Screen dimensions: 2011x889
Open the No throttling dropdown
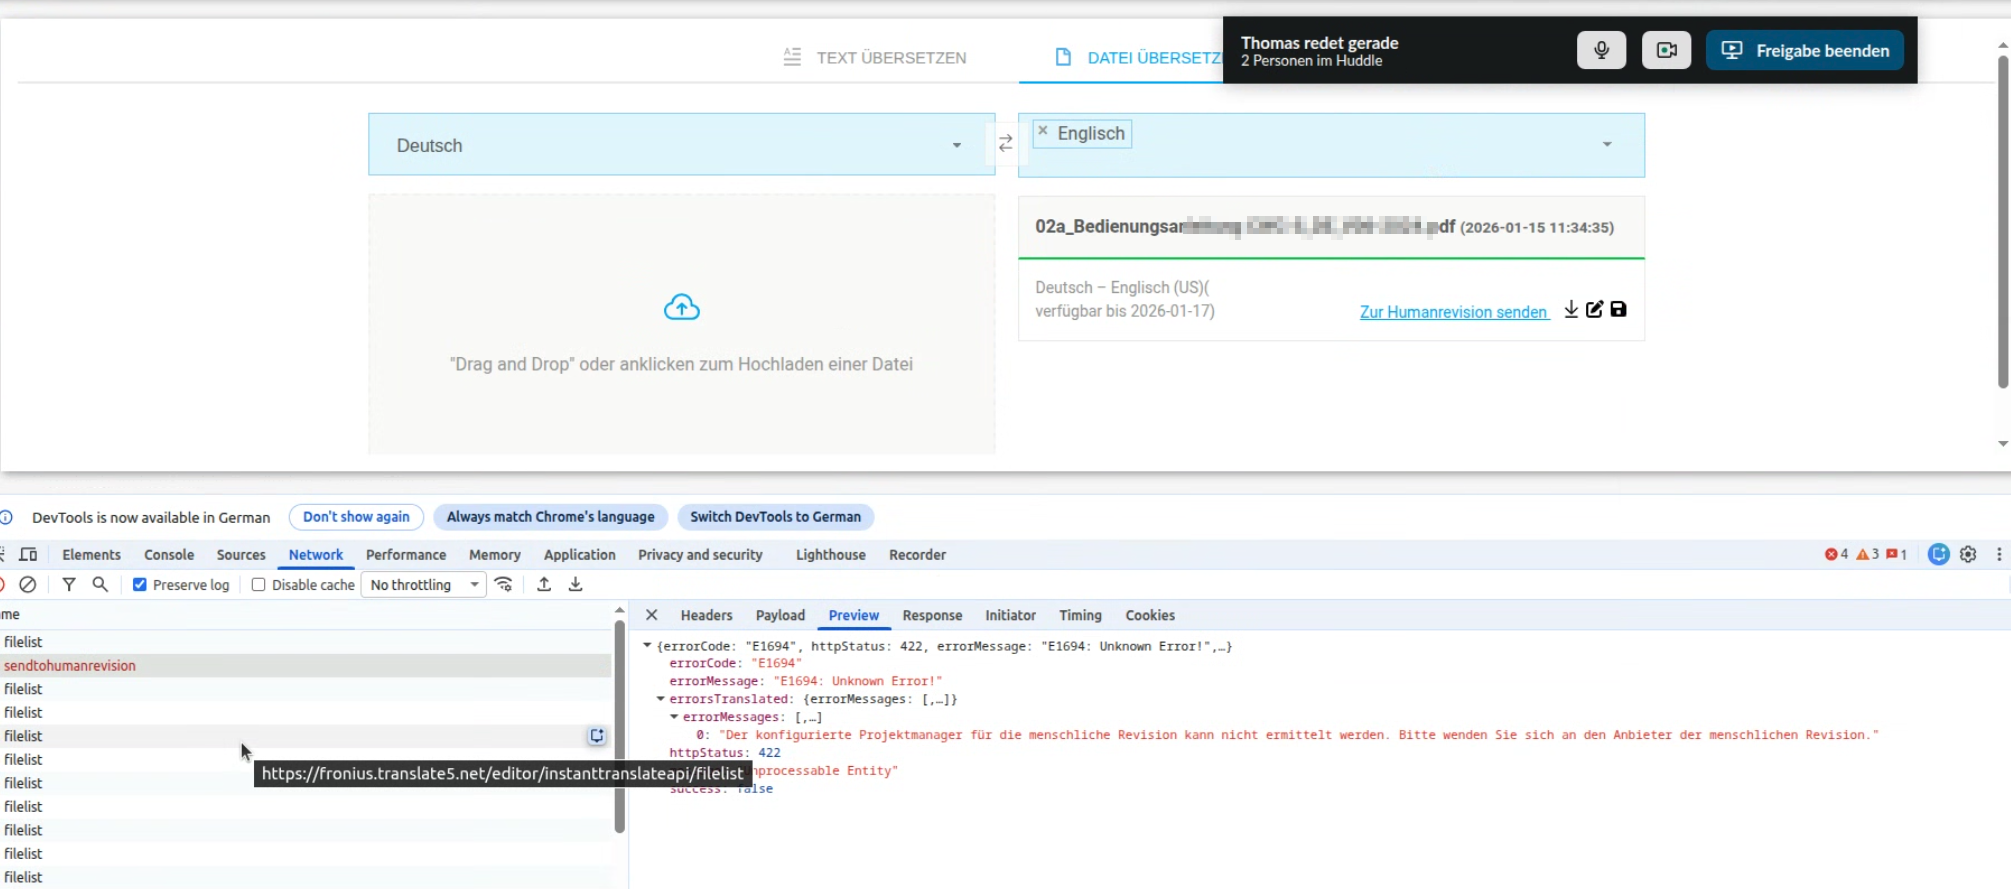[x=425, y=585]
